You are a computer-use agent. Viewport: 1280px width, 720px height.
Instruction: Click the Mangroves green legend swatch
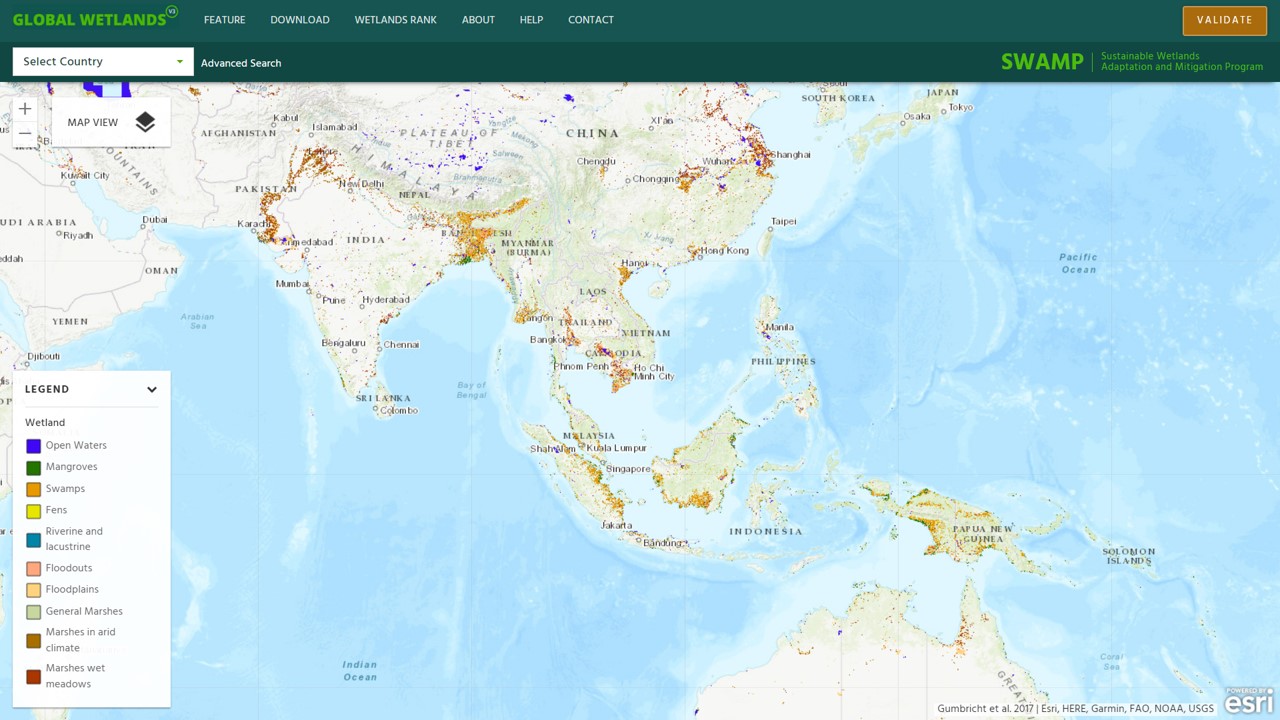pos(34,468)
